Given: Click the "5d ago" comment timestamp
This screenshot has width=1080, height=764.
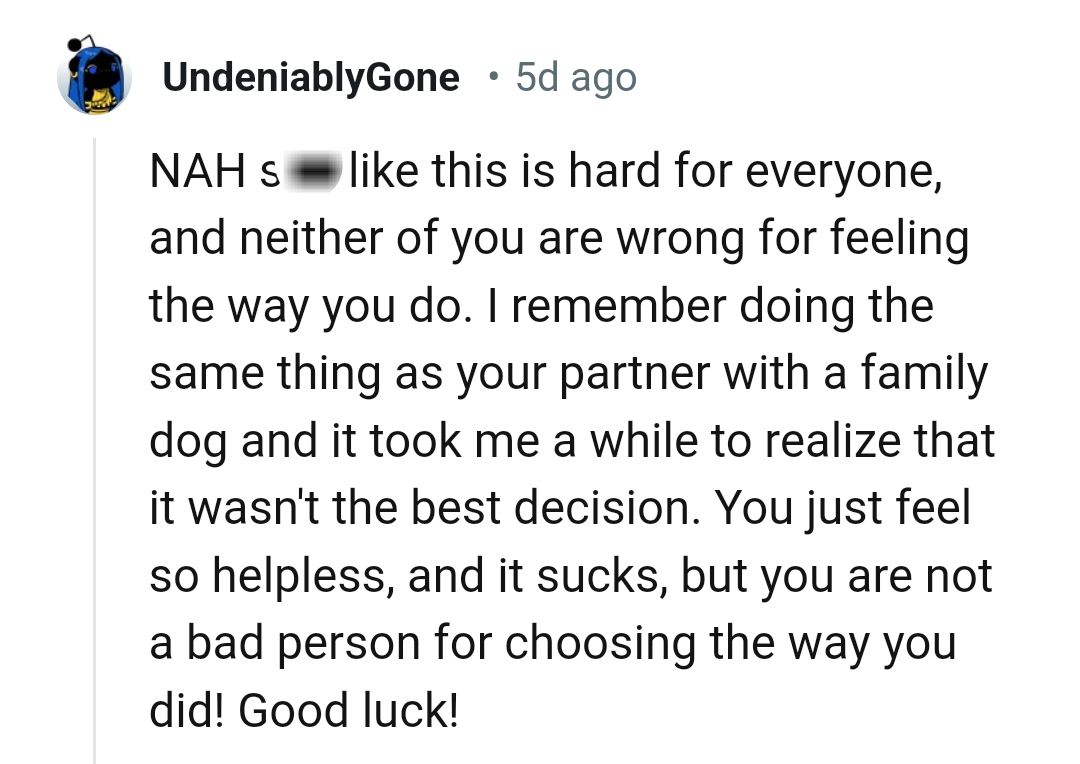Looking at the screenshot, I should tap(576, 78).
